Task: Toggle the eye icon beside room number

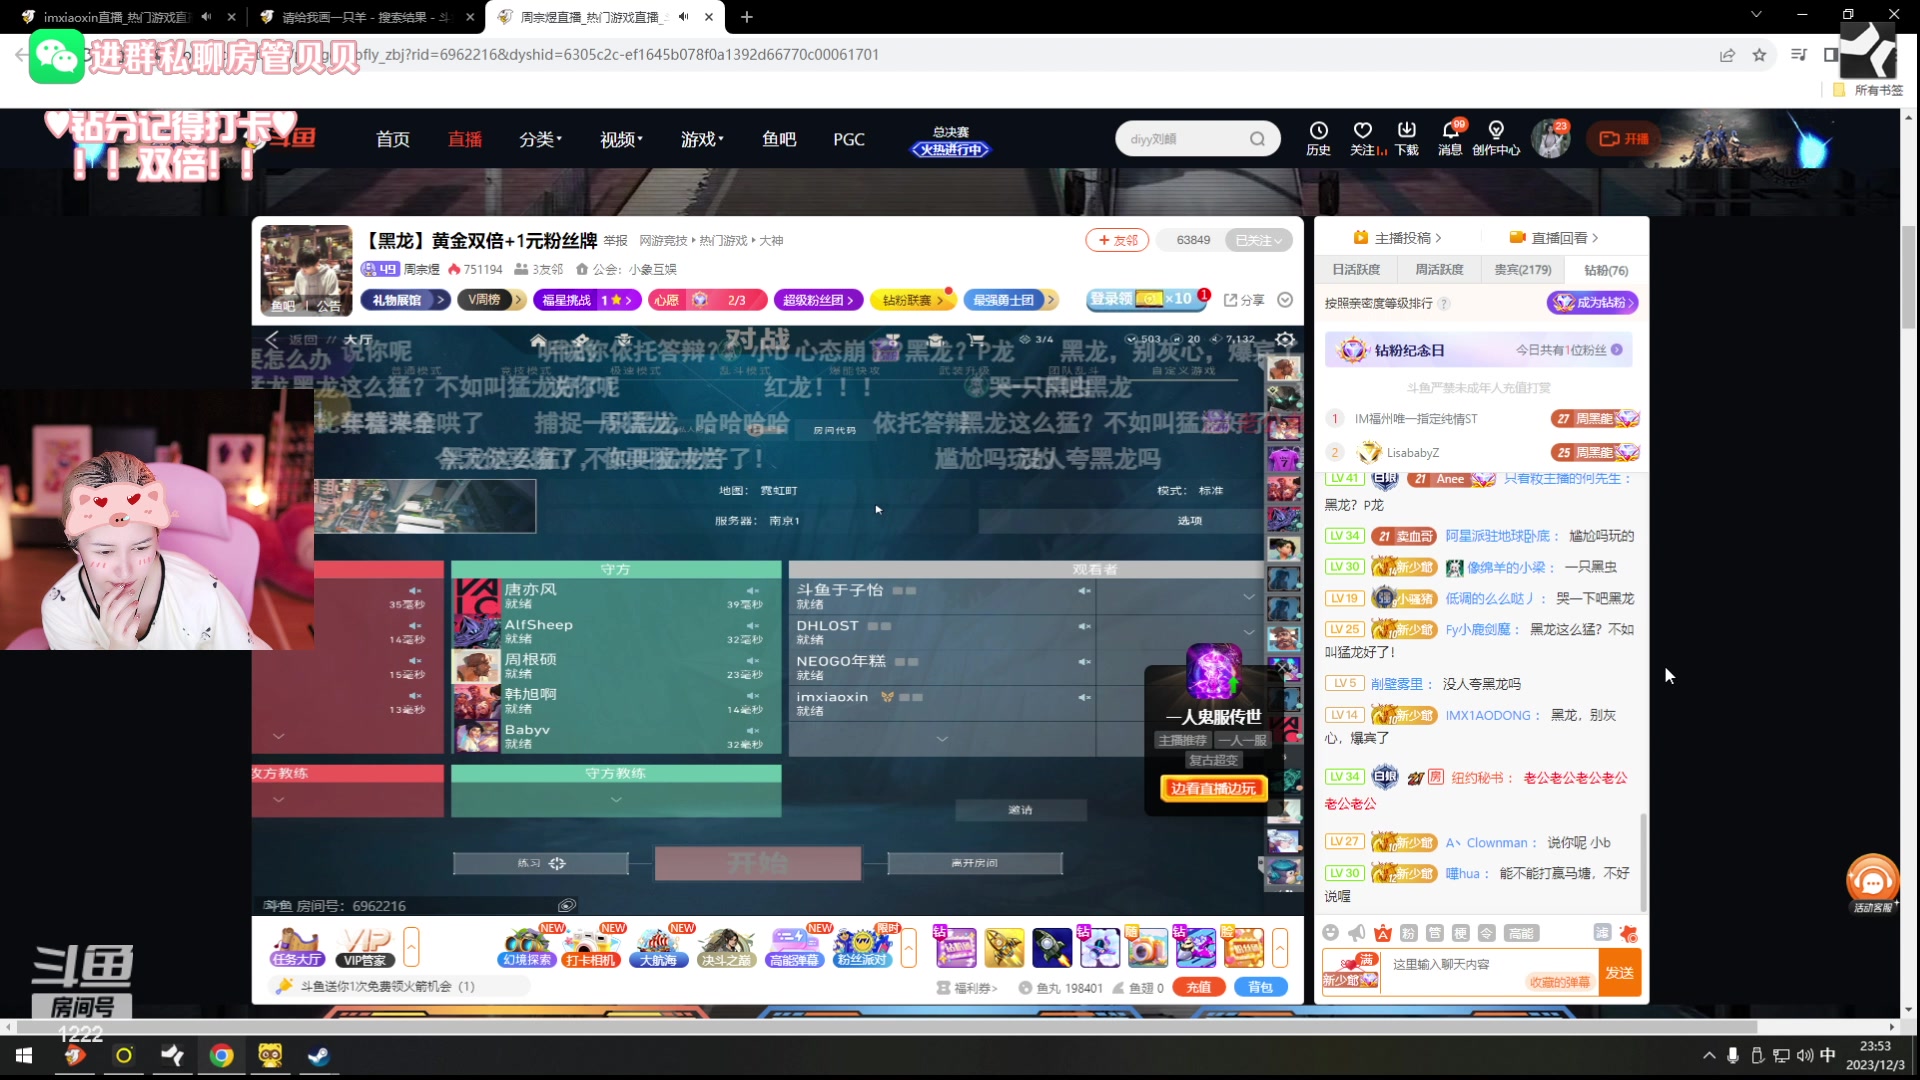Action: point(567,905)
